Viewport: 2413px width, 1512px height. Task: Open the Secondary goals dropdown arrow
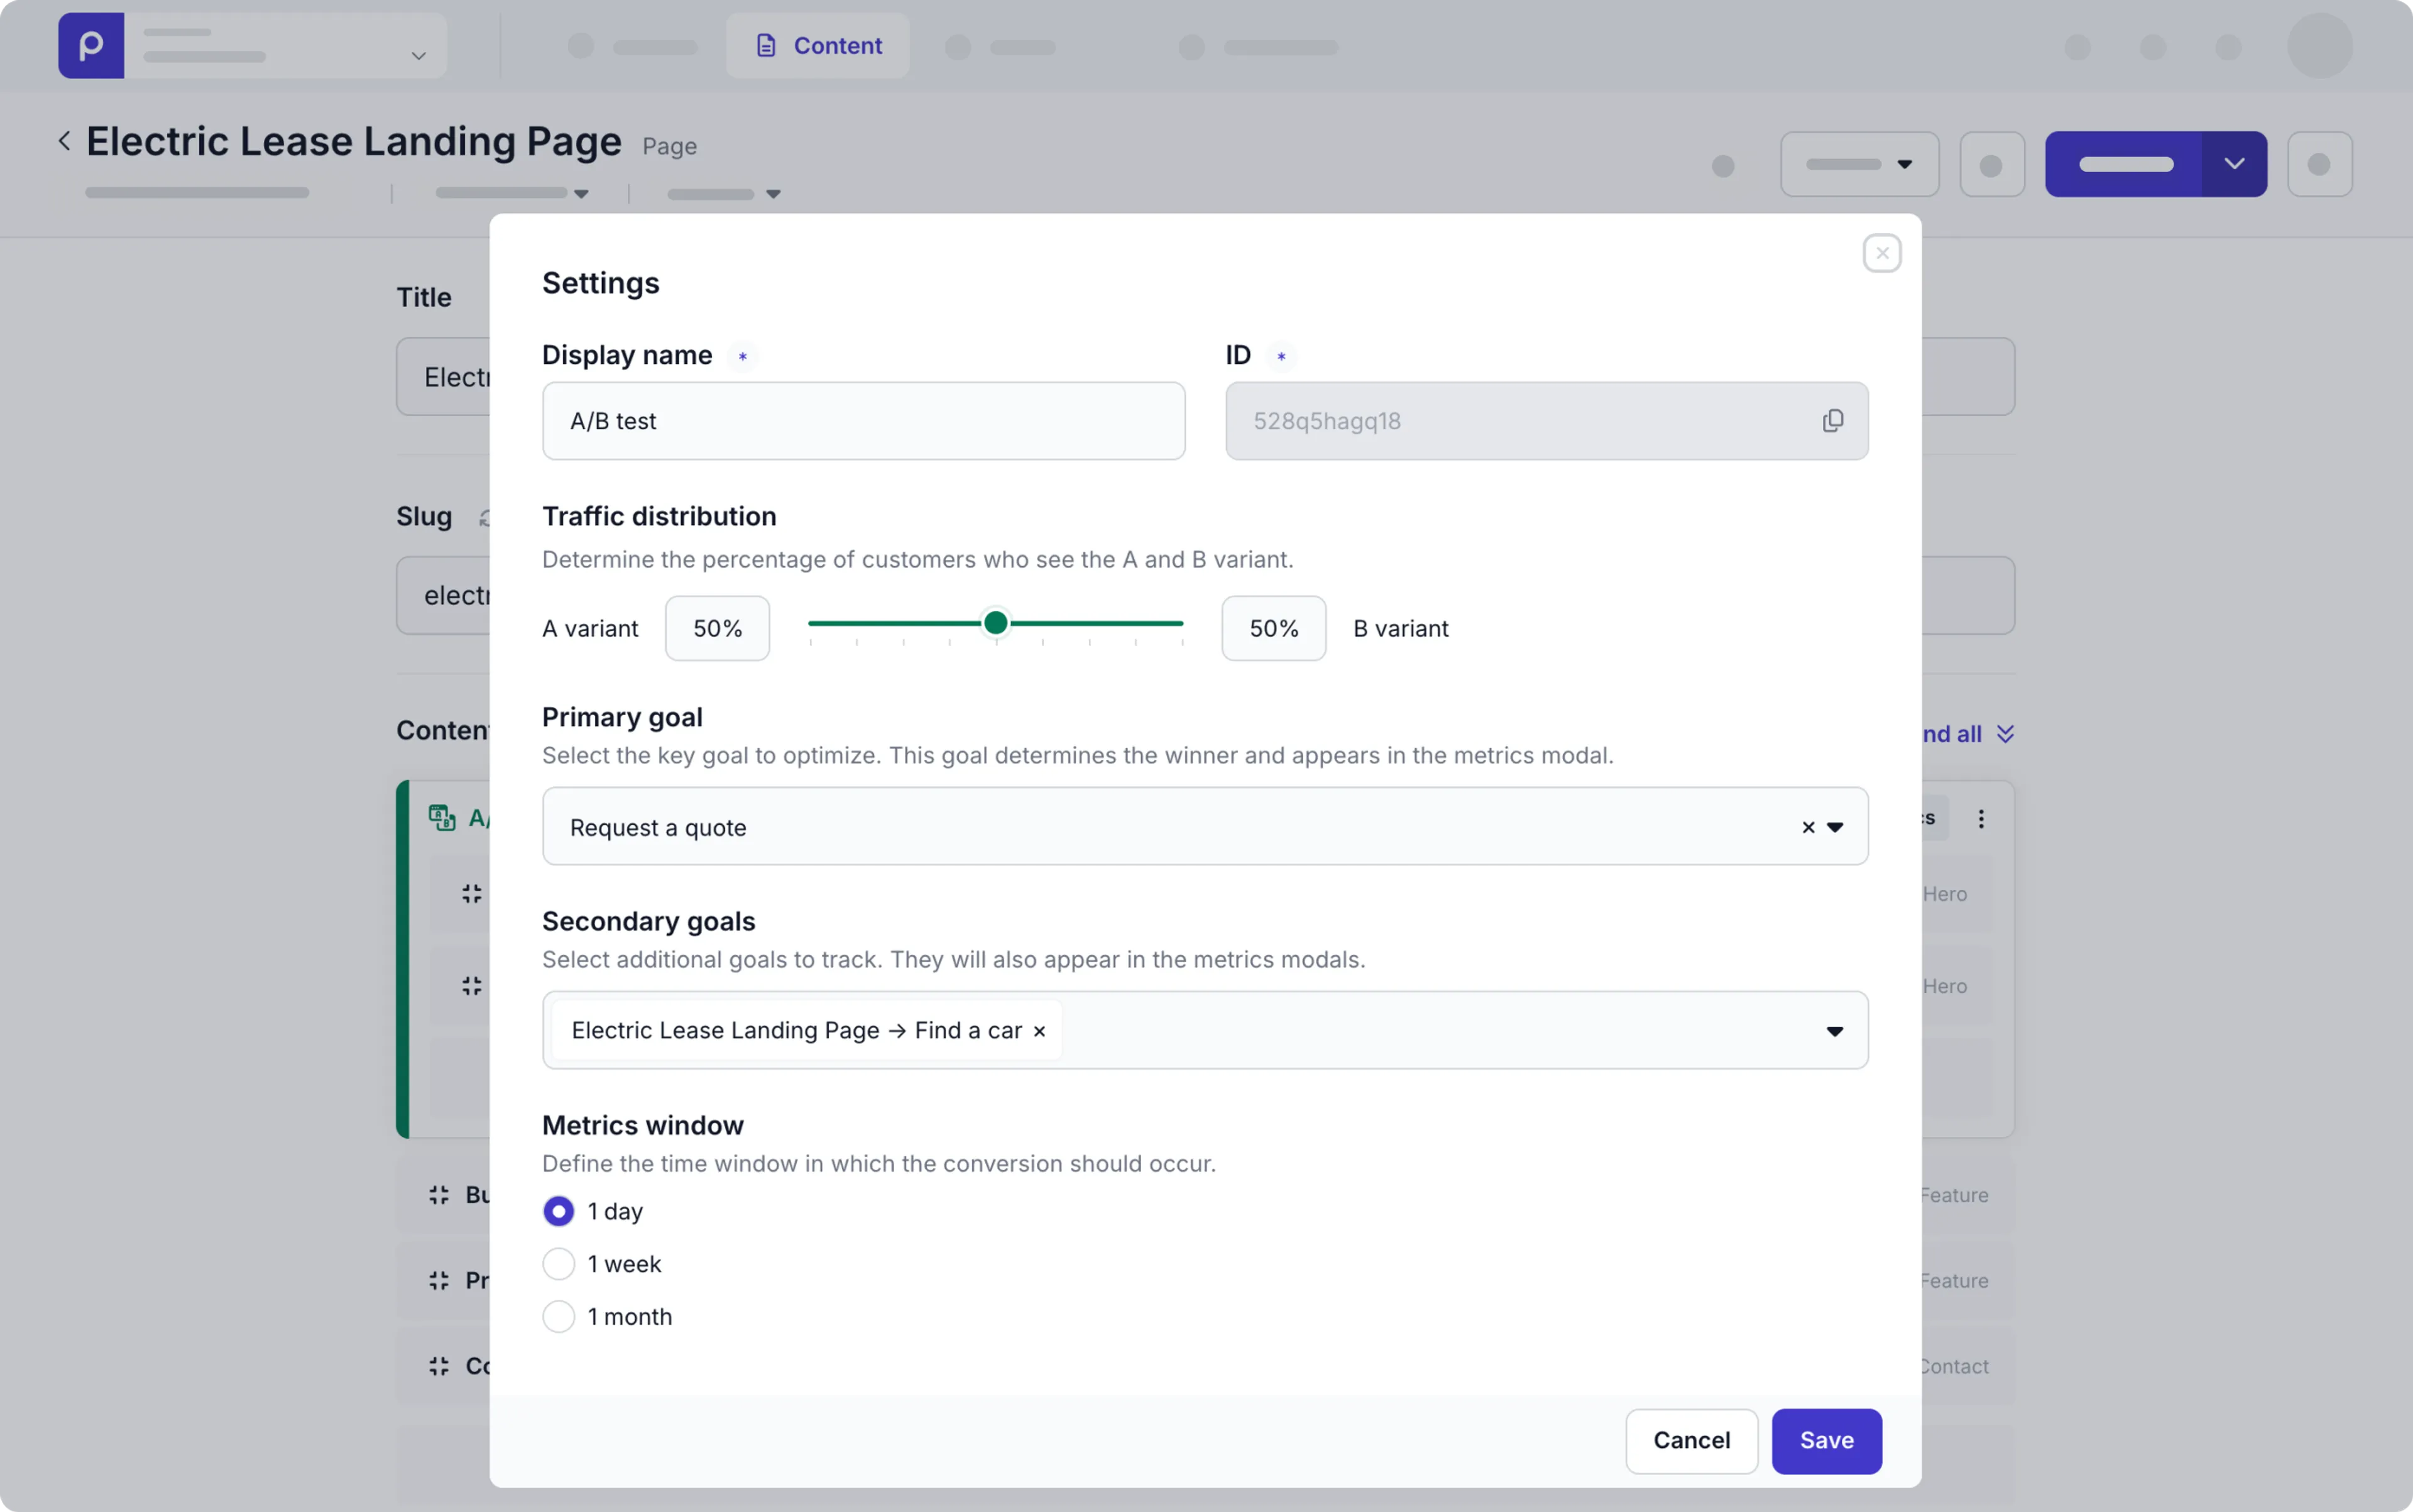(1835, 1031)
